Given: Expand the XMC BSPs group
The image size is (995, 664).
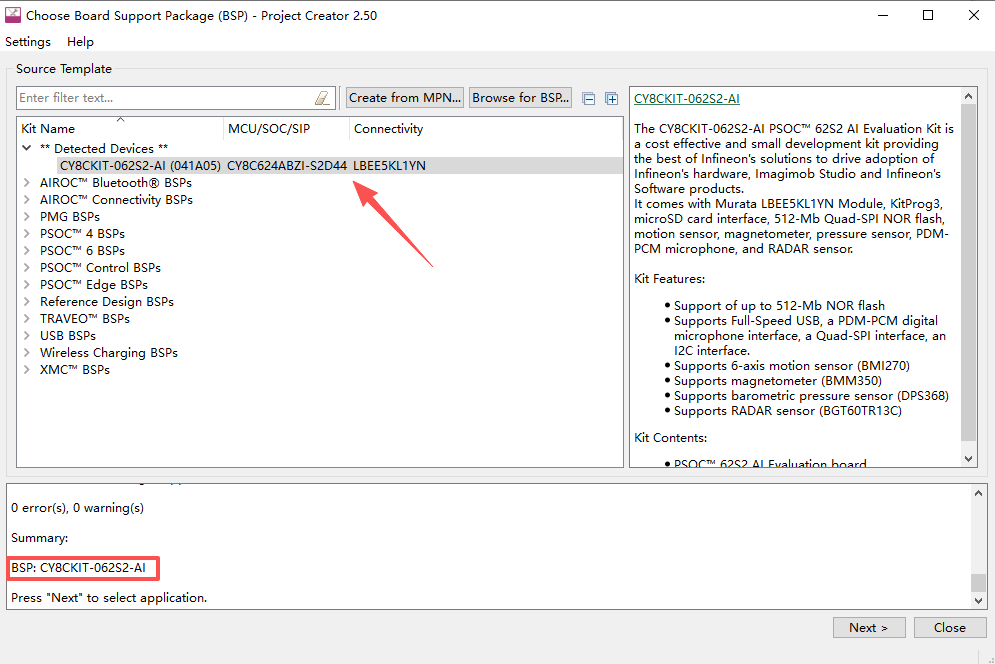Looking at the screenshot, I should tap(27, 369).
